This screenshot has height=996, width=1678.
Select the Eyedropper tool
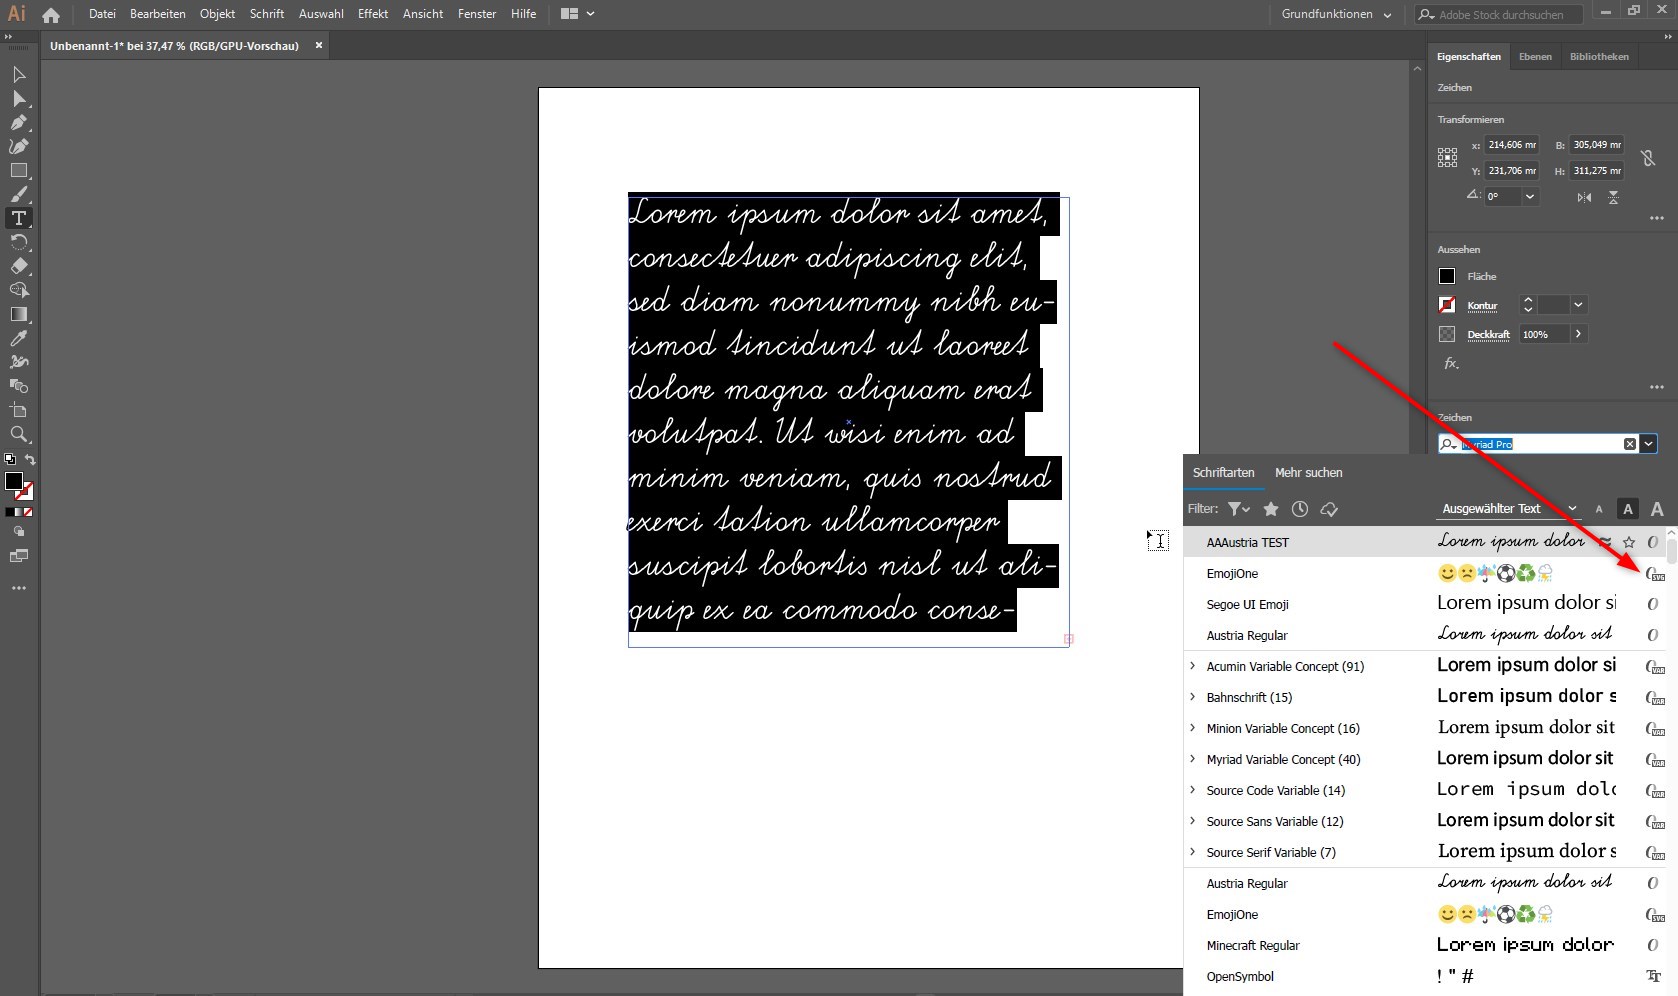pyautogui.click(x=18, y=338)
